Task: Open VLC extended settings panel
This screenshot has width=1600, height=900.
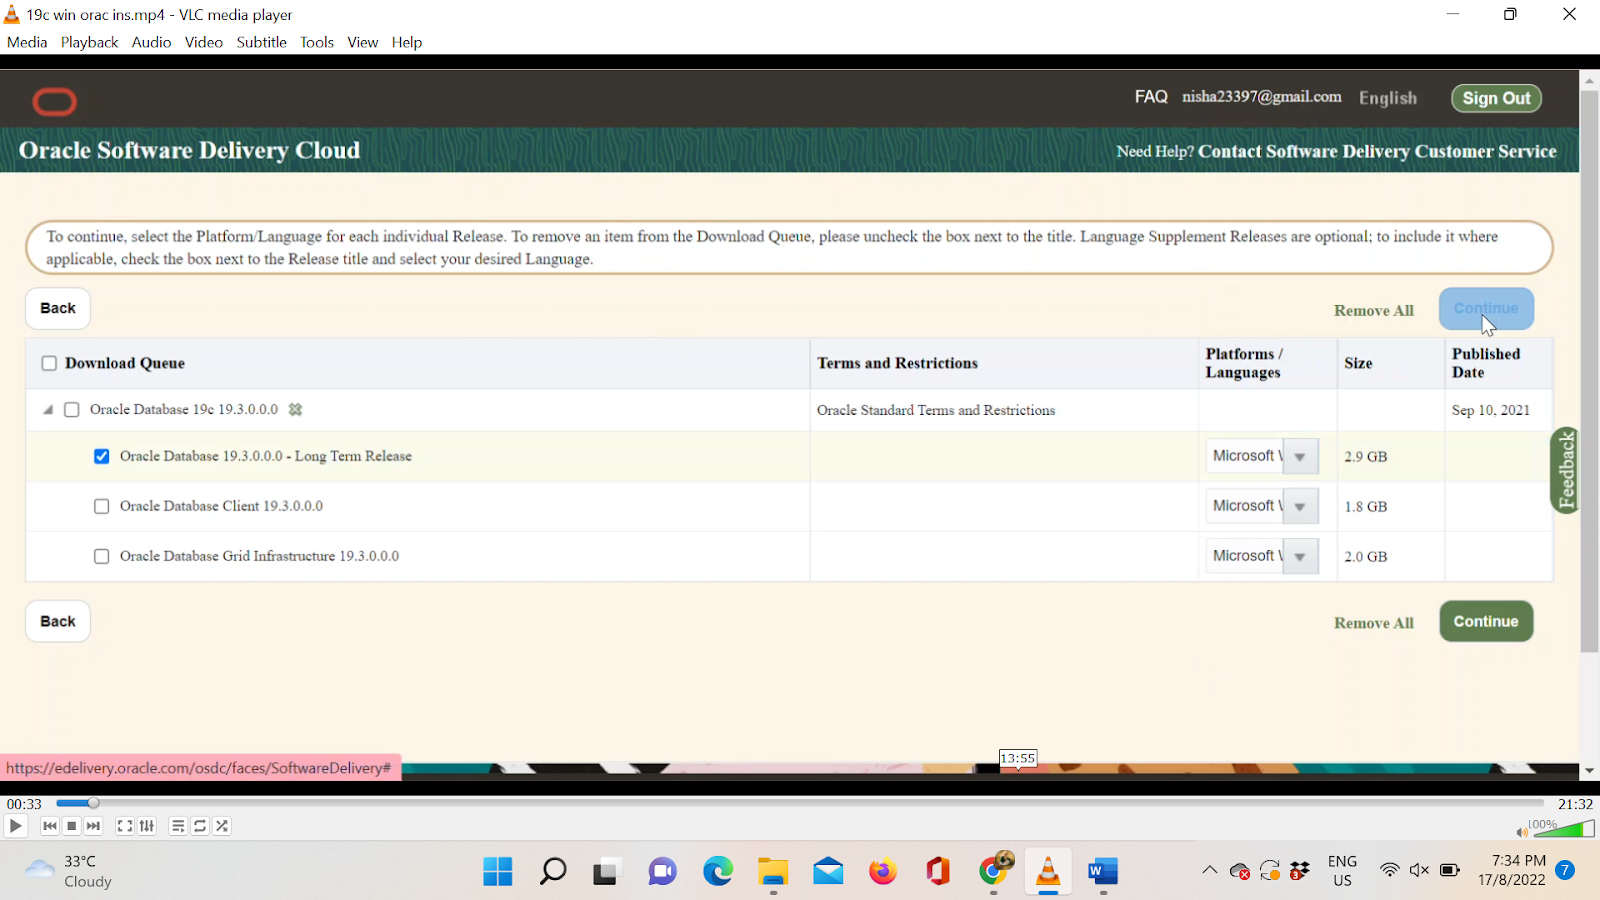Action: [147, 826]
